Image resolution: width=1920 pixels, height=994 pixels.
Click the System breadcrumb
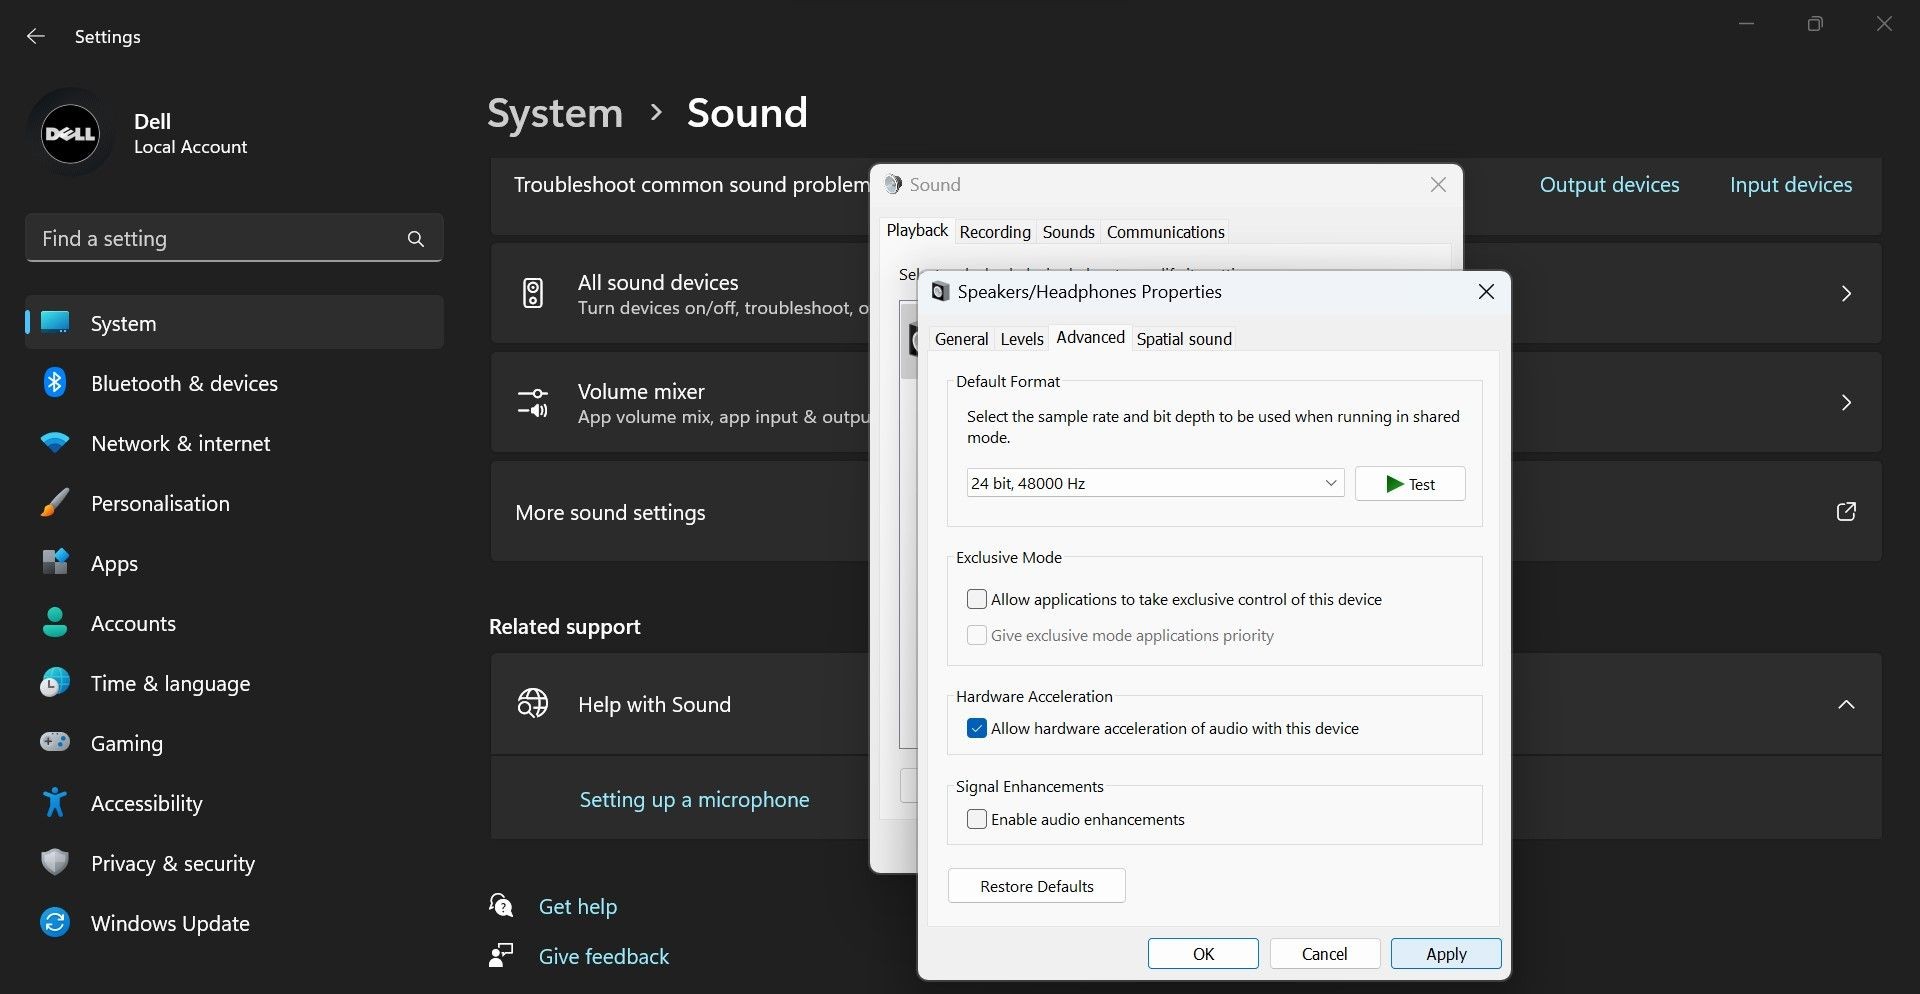(555, 113)
